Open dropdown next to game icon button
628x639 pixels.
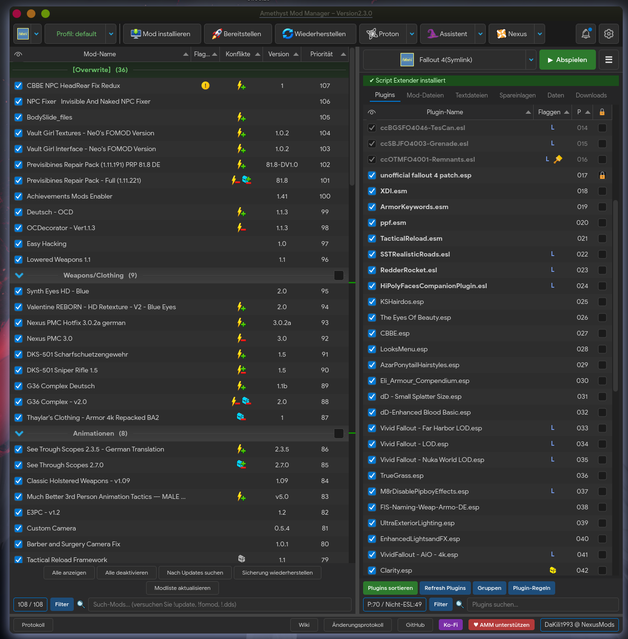36,34
